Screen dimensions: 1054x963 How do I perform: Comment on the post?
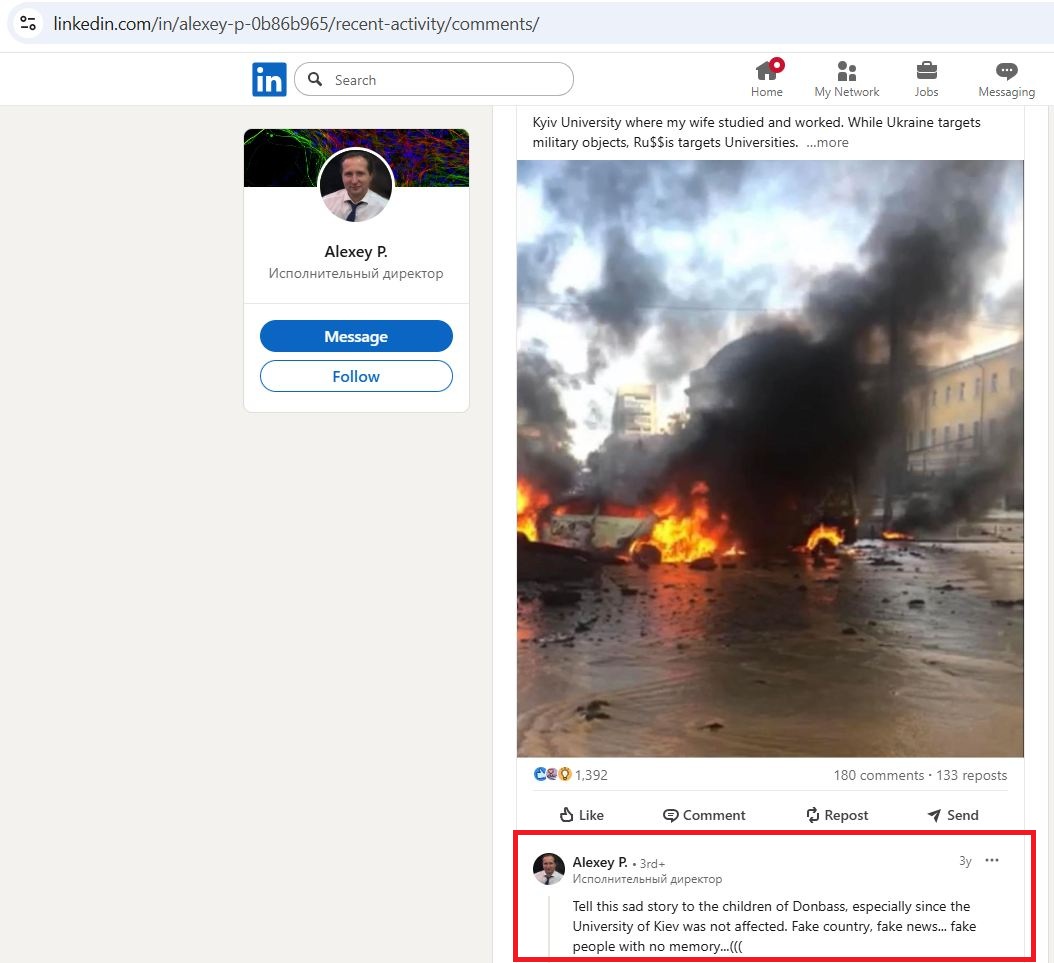(x=704, y=815)
